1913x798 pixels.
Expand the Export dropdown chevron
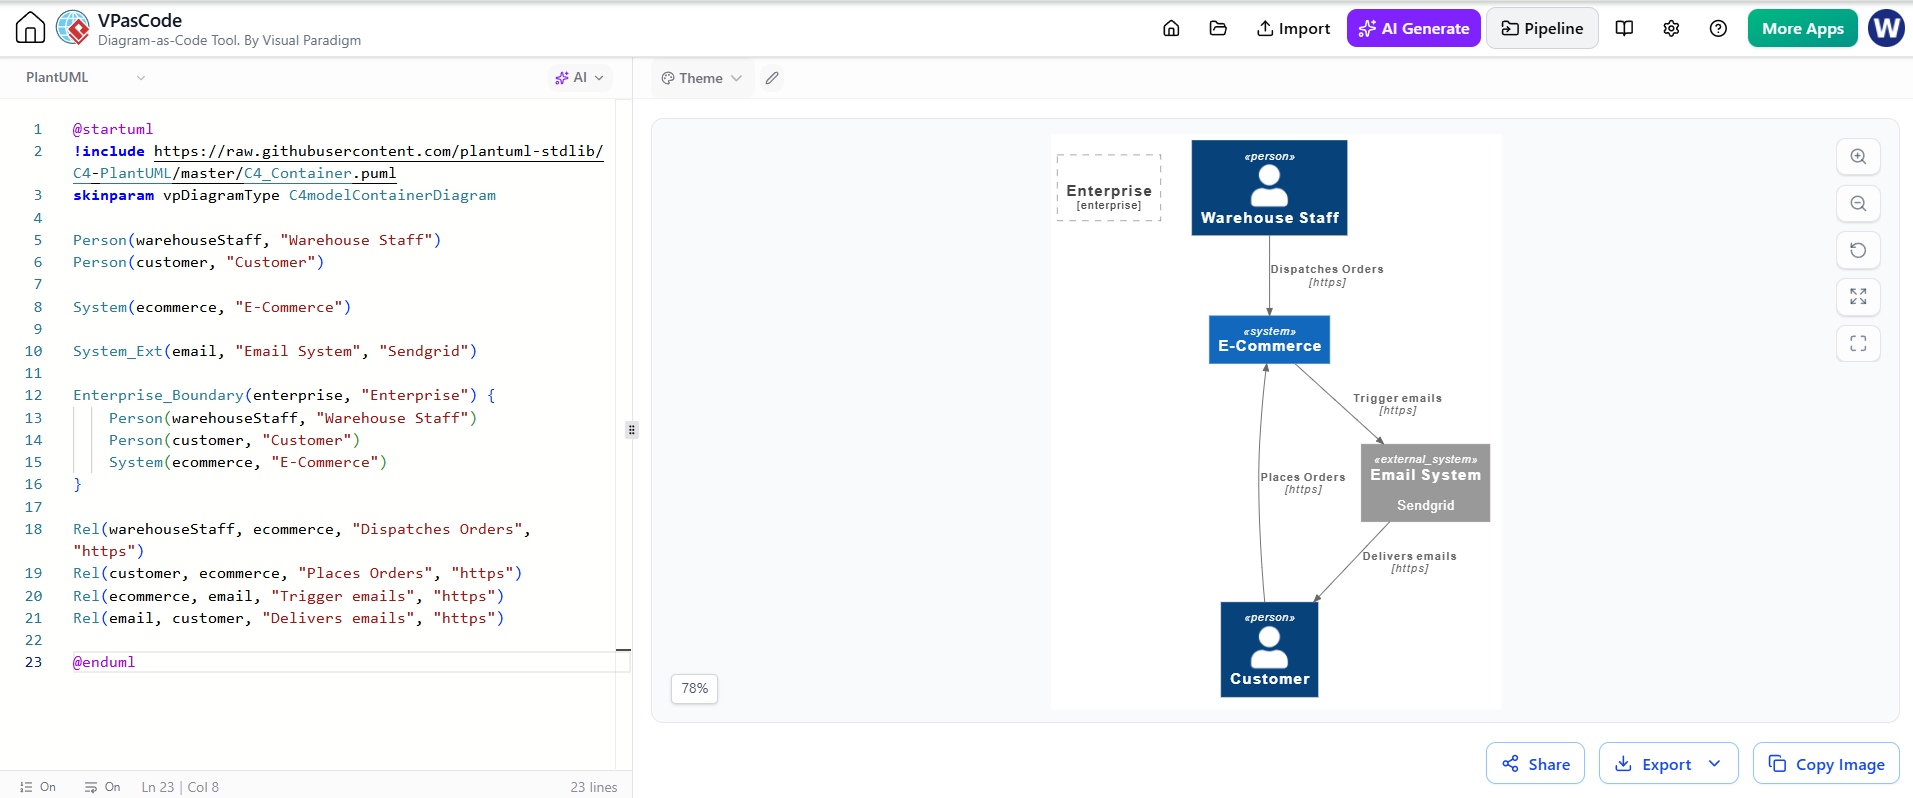[1715, 764]
